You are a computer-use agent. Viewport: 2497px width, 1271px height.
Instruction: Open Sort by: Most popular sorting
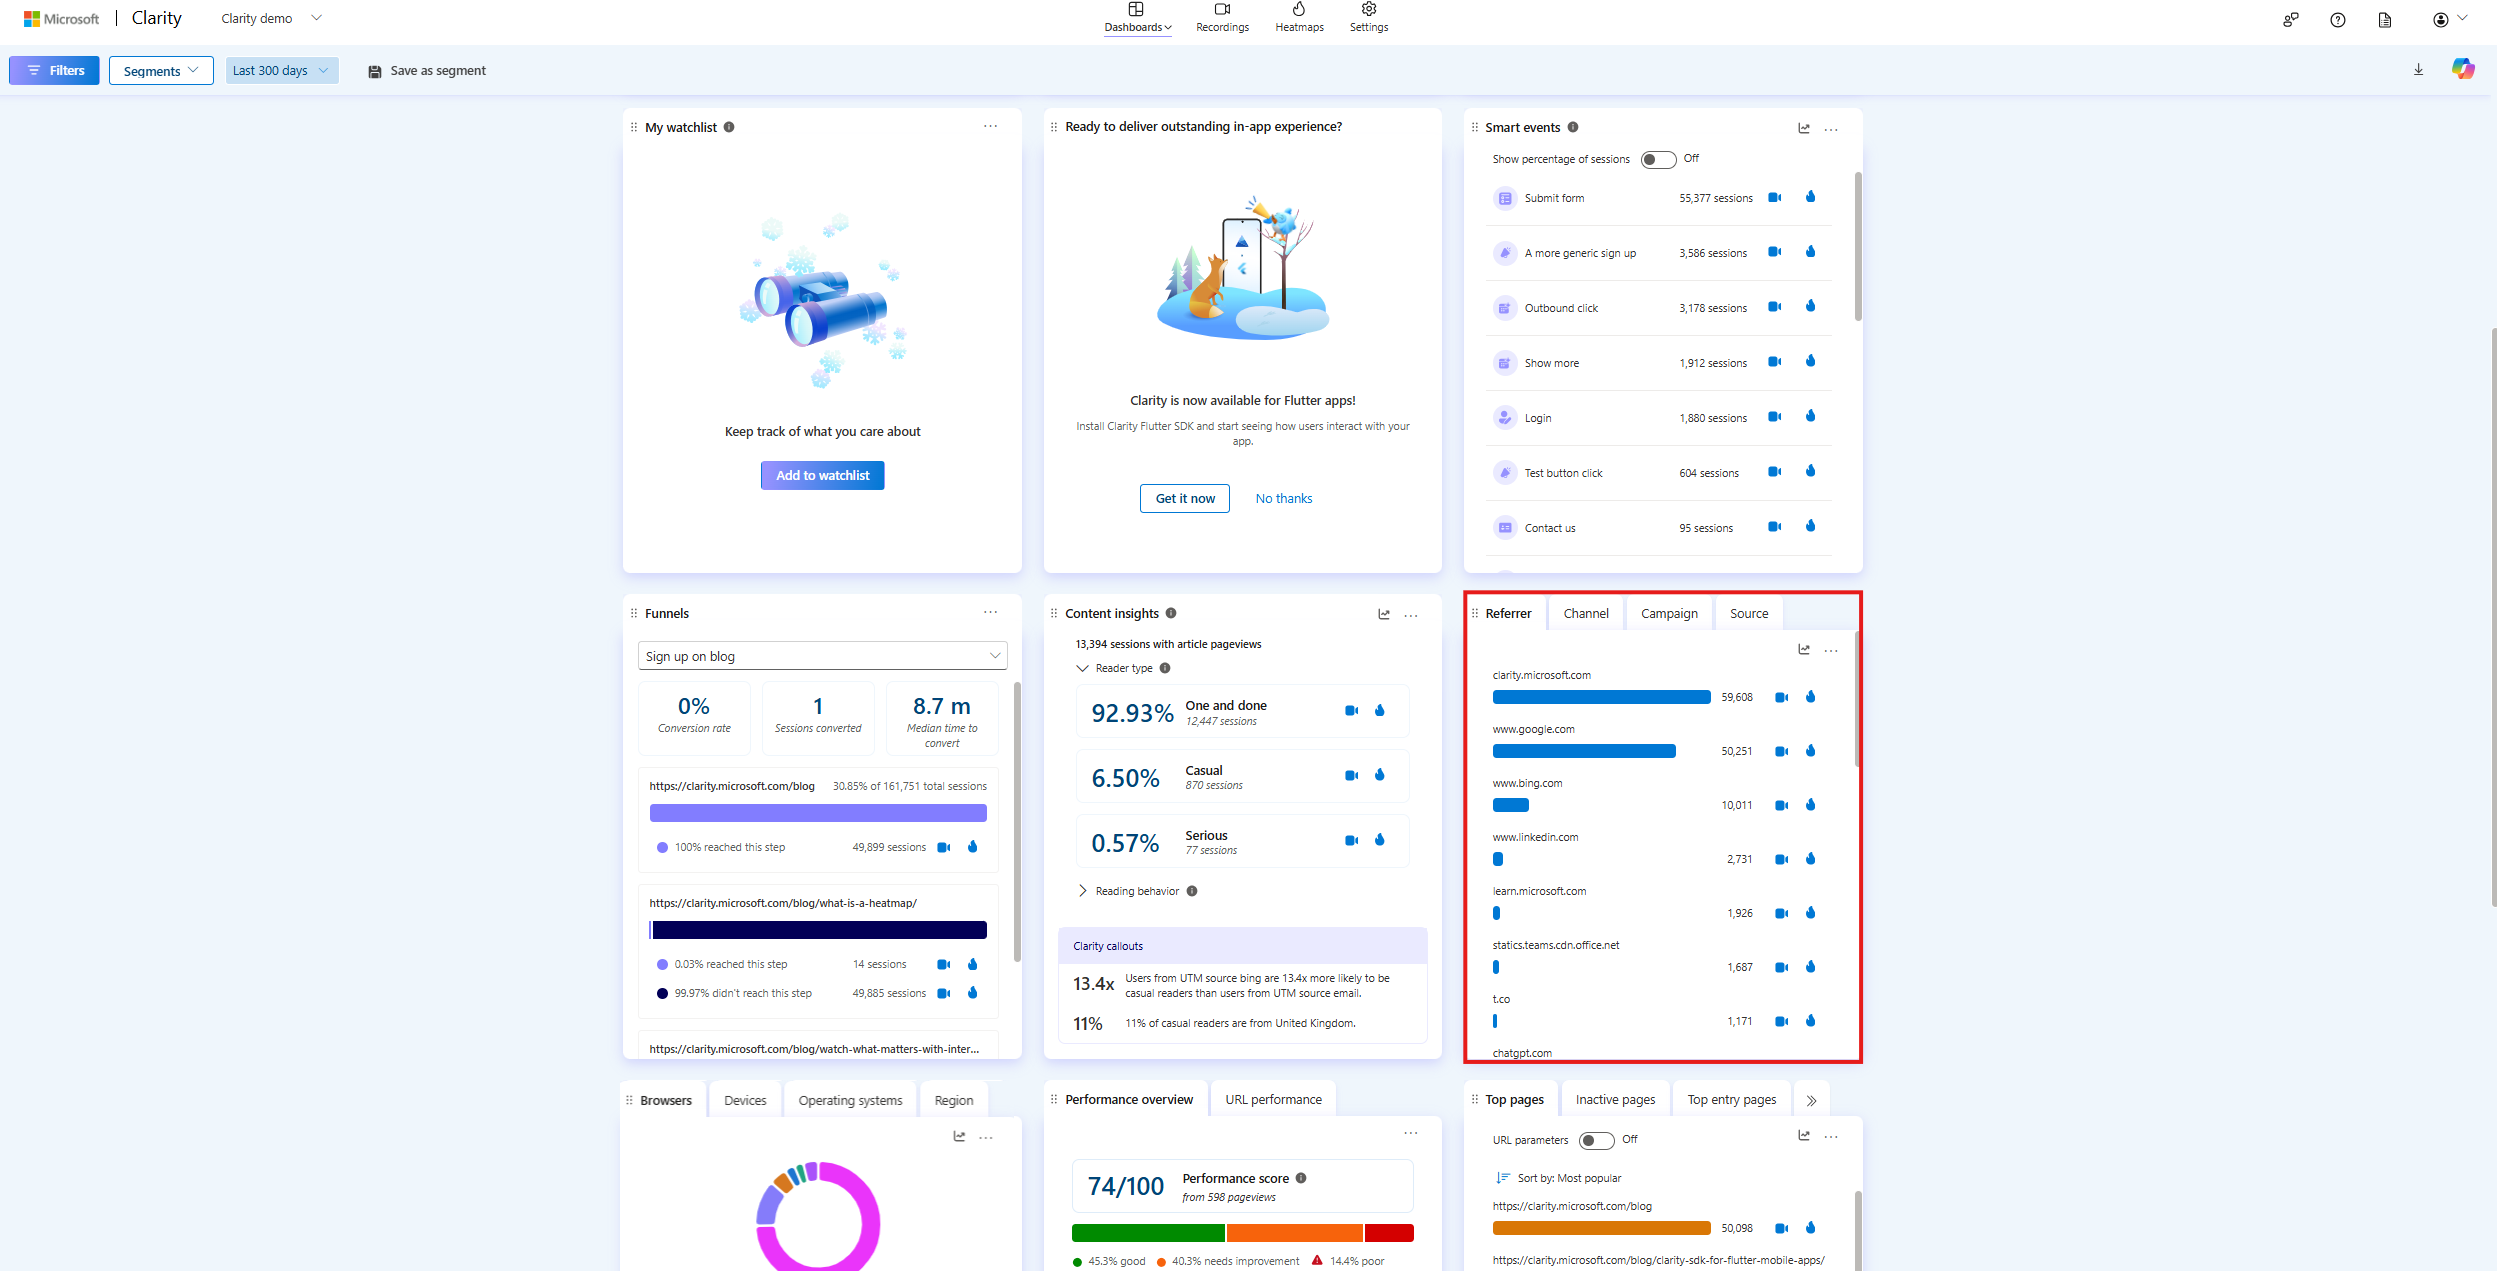[1558, 1178]
